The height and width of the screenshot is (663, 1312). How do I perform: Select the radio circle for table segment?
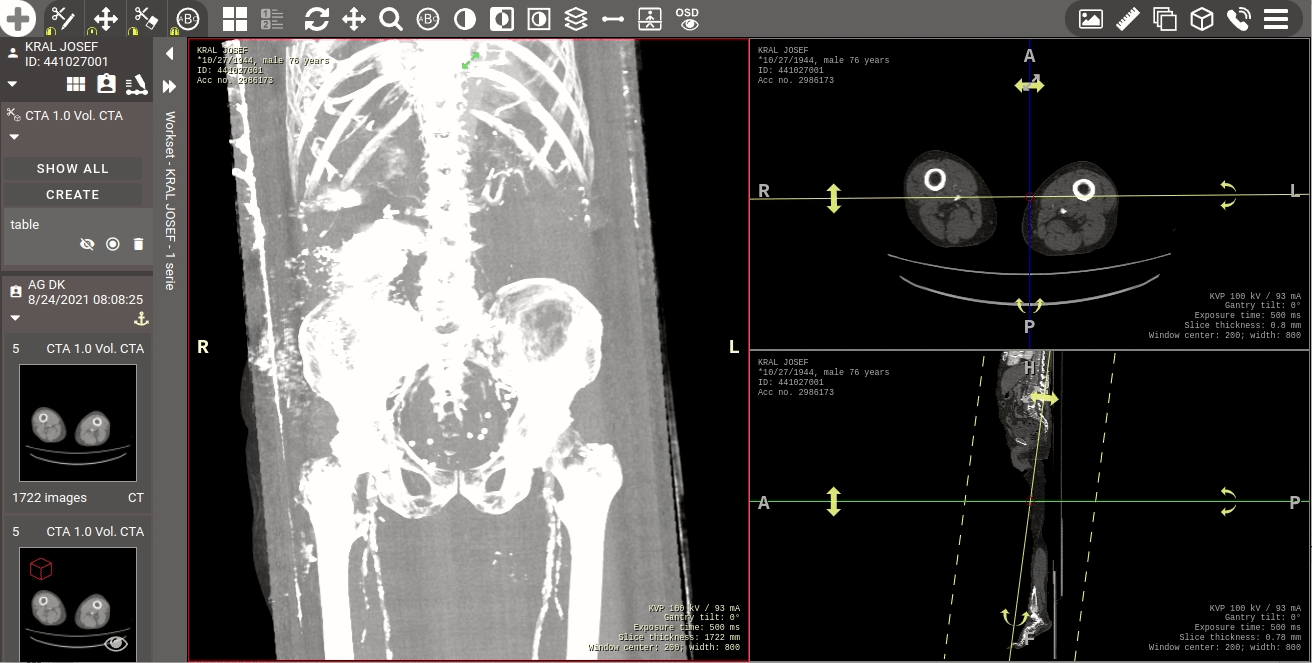point(113,244)
